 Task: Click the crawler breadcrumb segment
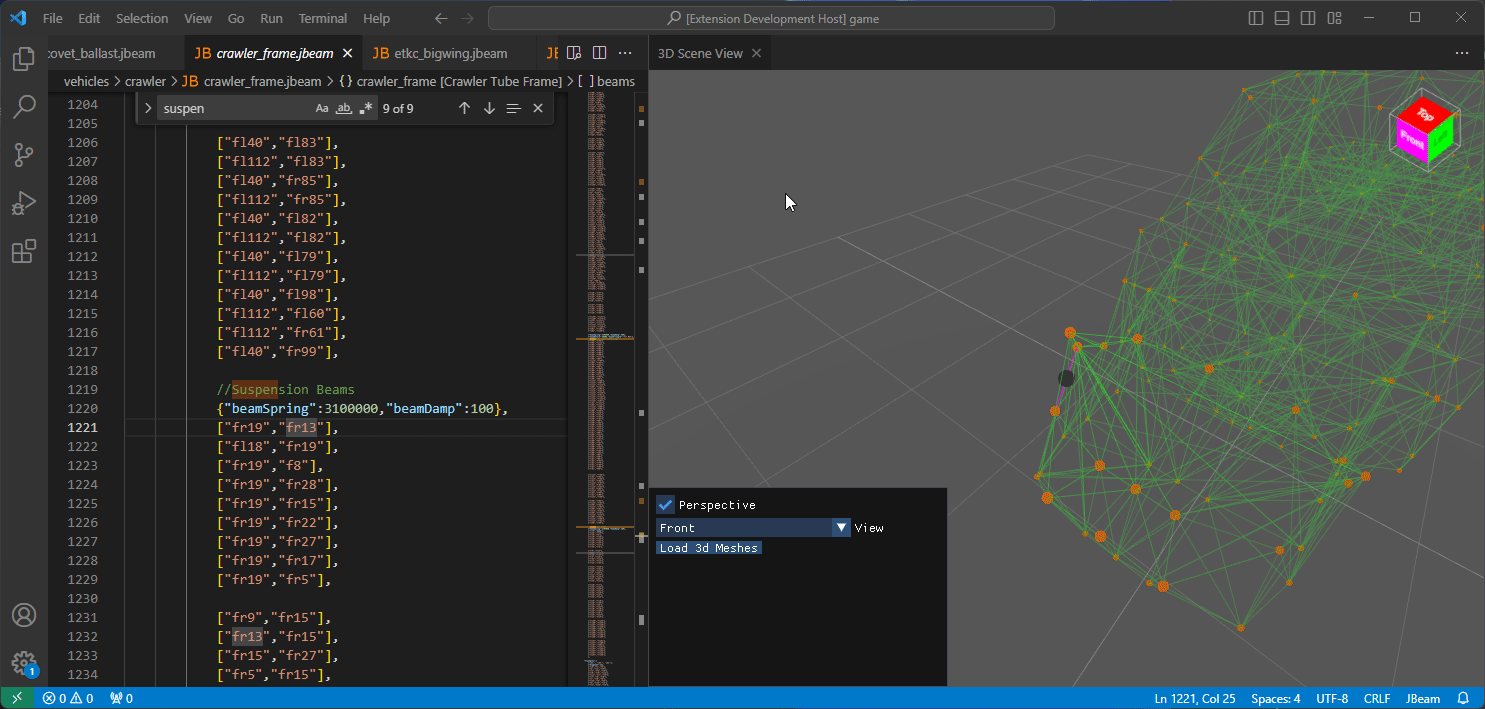click(x=145, y=81)
